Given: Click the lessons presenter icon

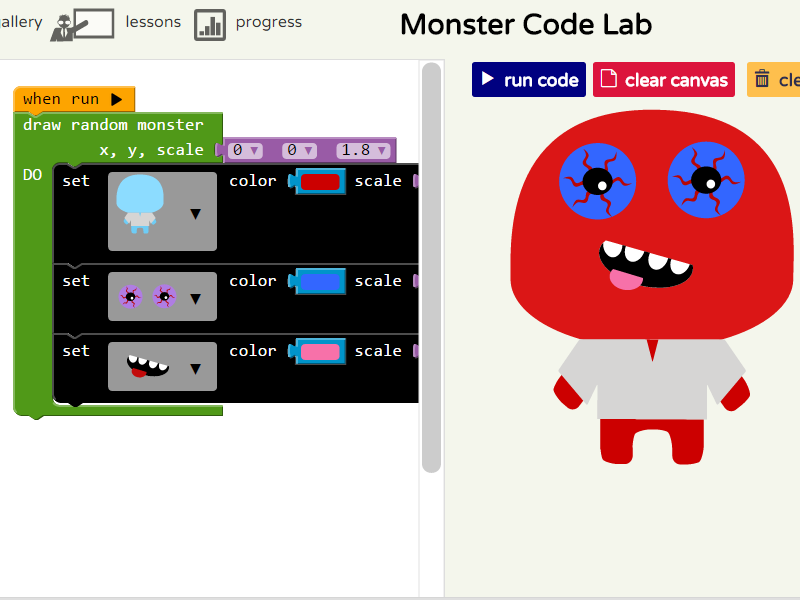Looking at the screenshot, I should tap(83, 24).
